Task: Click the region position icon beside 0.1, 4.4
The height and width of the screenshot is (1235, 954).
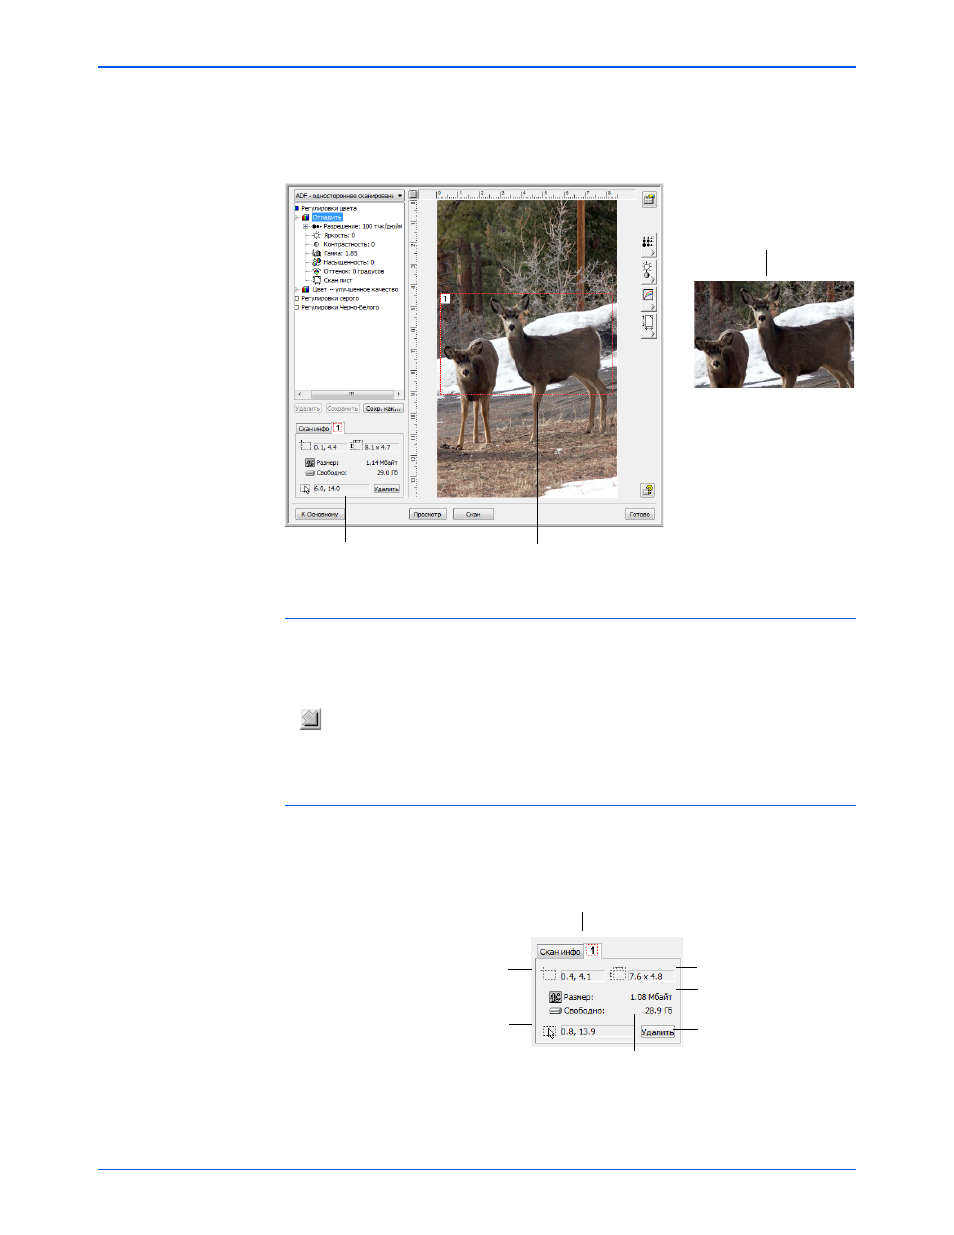Action: (x=305, y=445)
